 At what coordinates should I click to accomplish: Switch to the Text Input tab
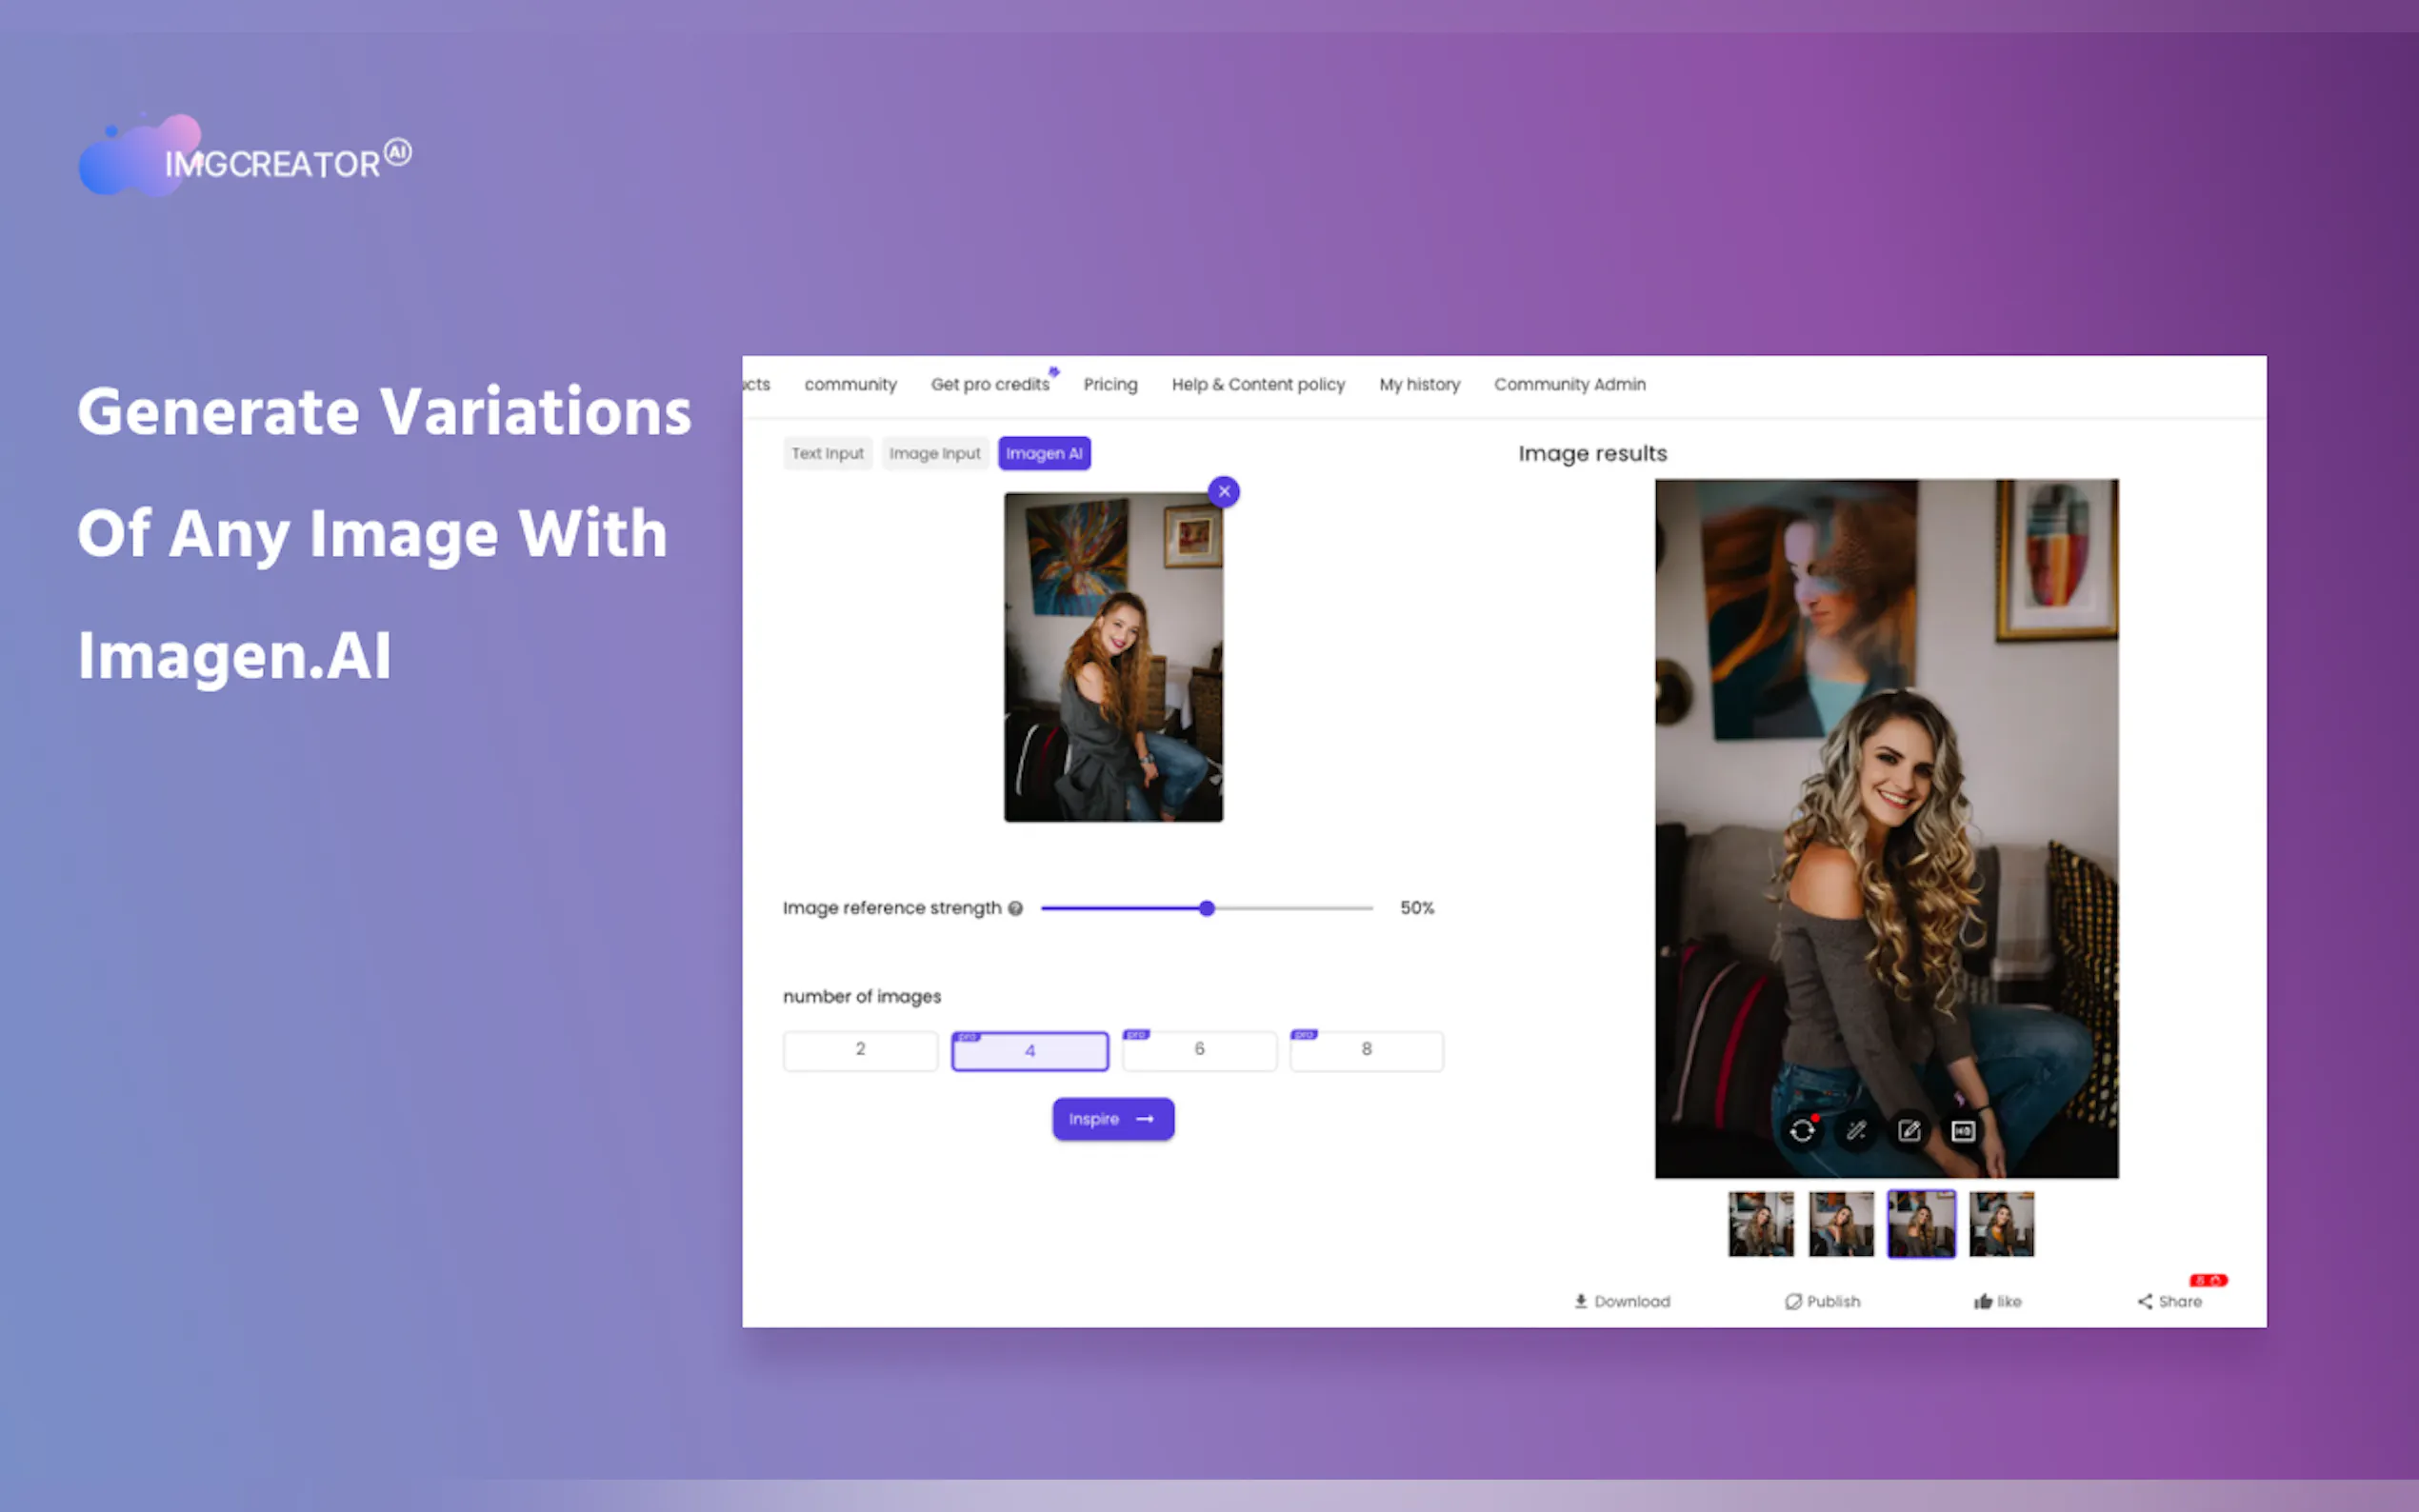pyautogui.click(x=827, y=453)
